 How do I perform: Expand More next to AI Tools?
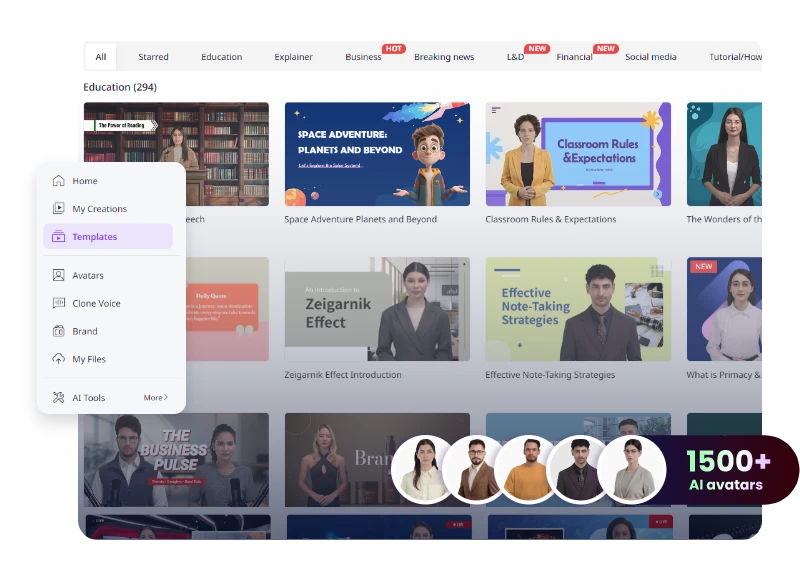[x=155, y=397]
